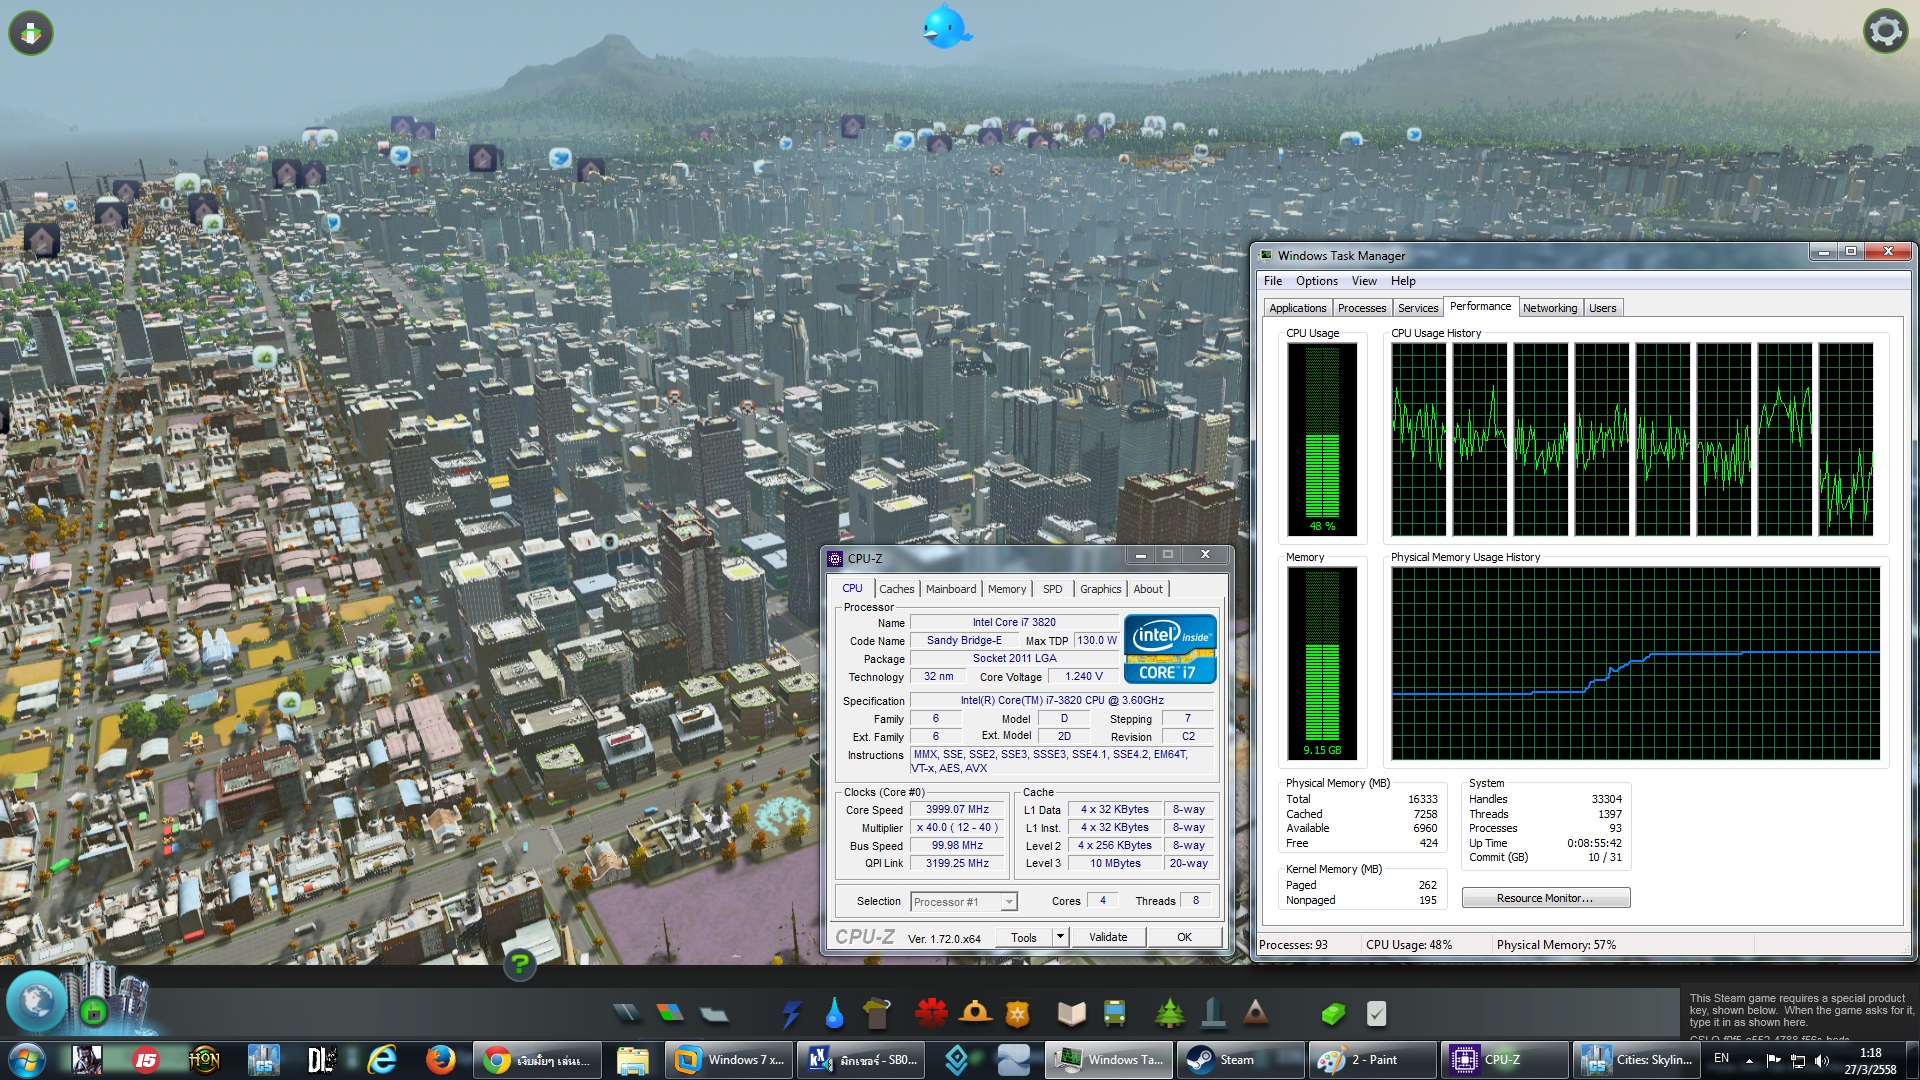Viewport: 1920px width, 1080px height.
Task: Open Fire Department helmet icon
Action: coord(974,1014)
